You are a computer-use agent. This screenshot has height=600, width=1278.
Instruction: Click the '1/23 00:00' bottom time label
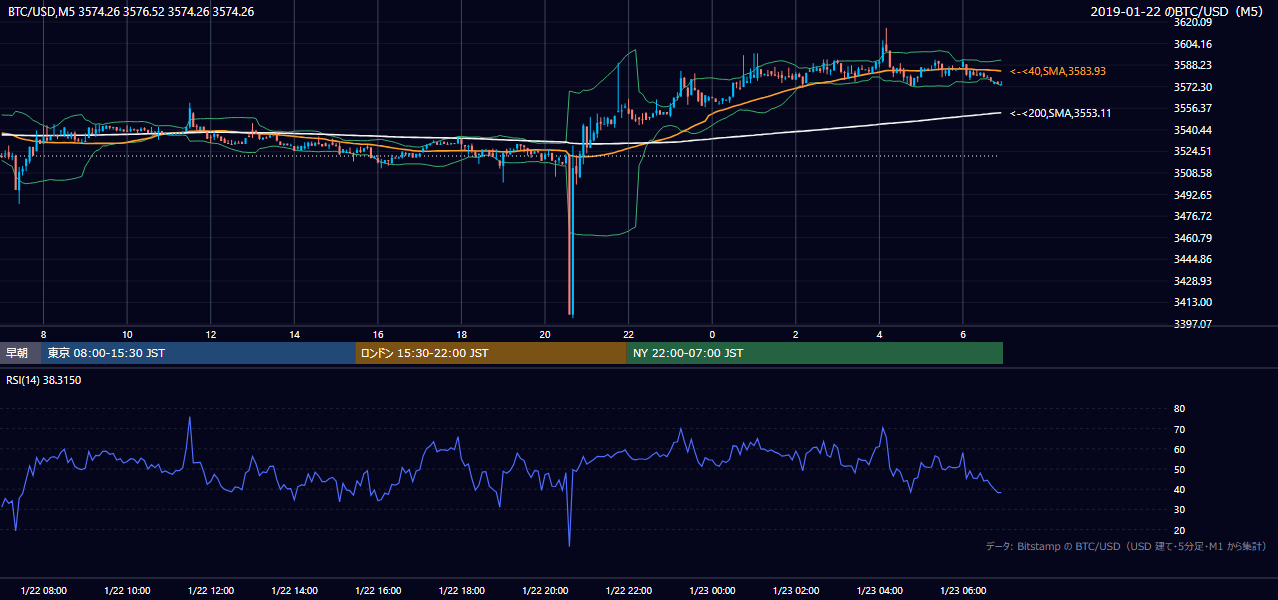click(x=712, y=591)
